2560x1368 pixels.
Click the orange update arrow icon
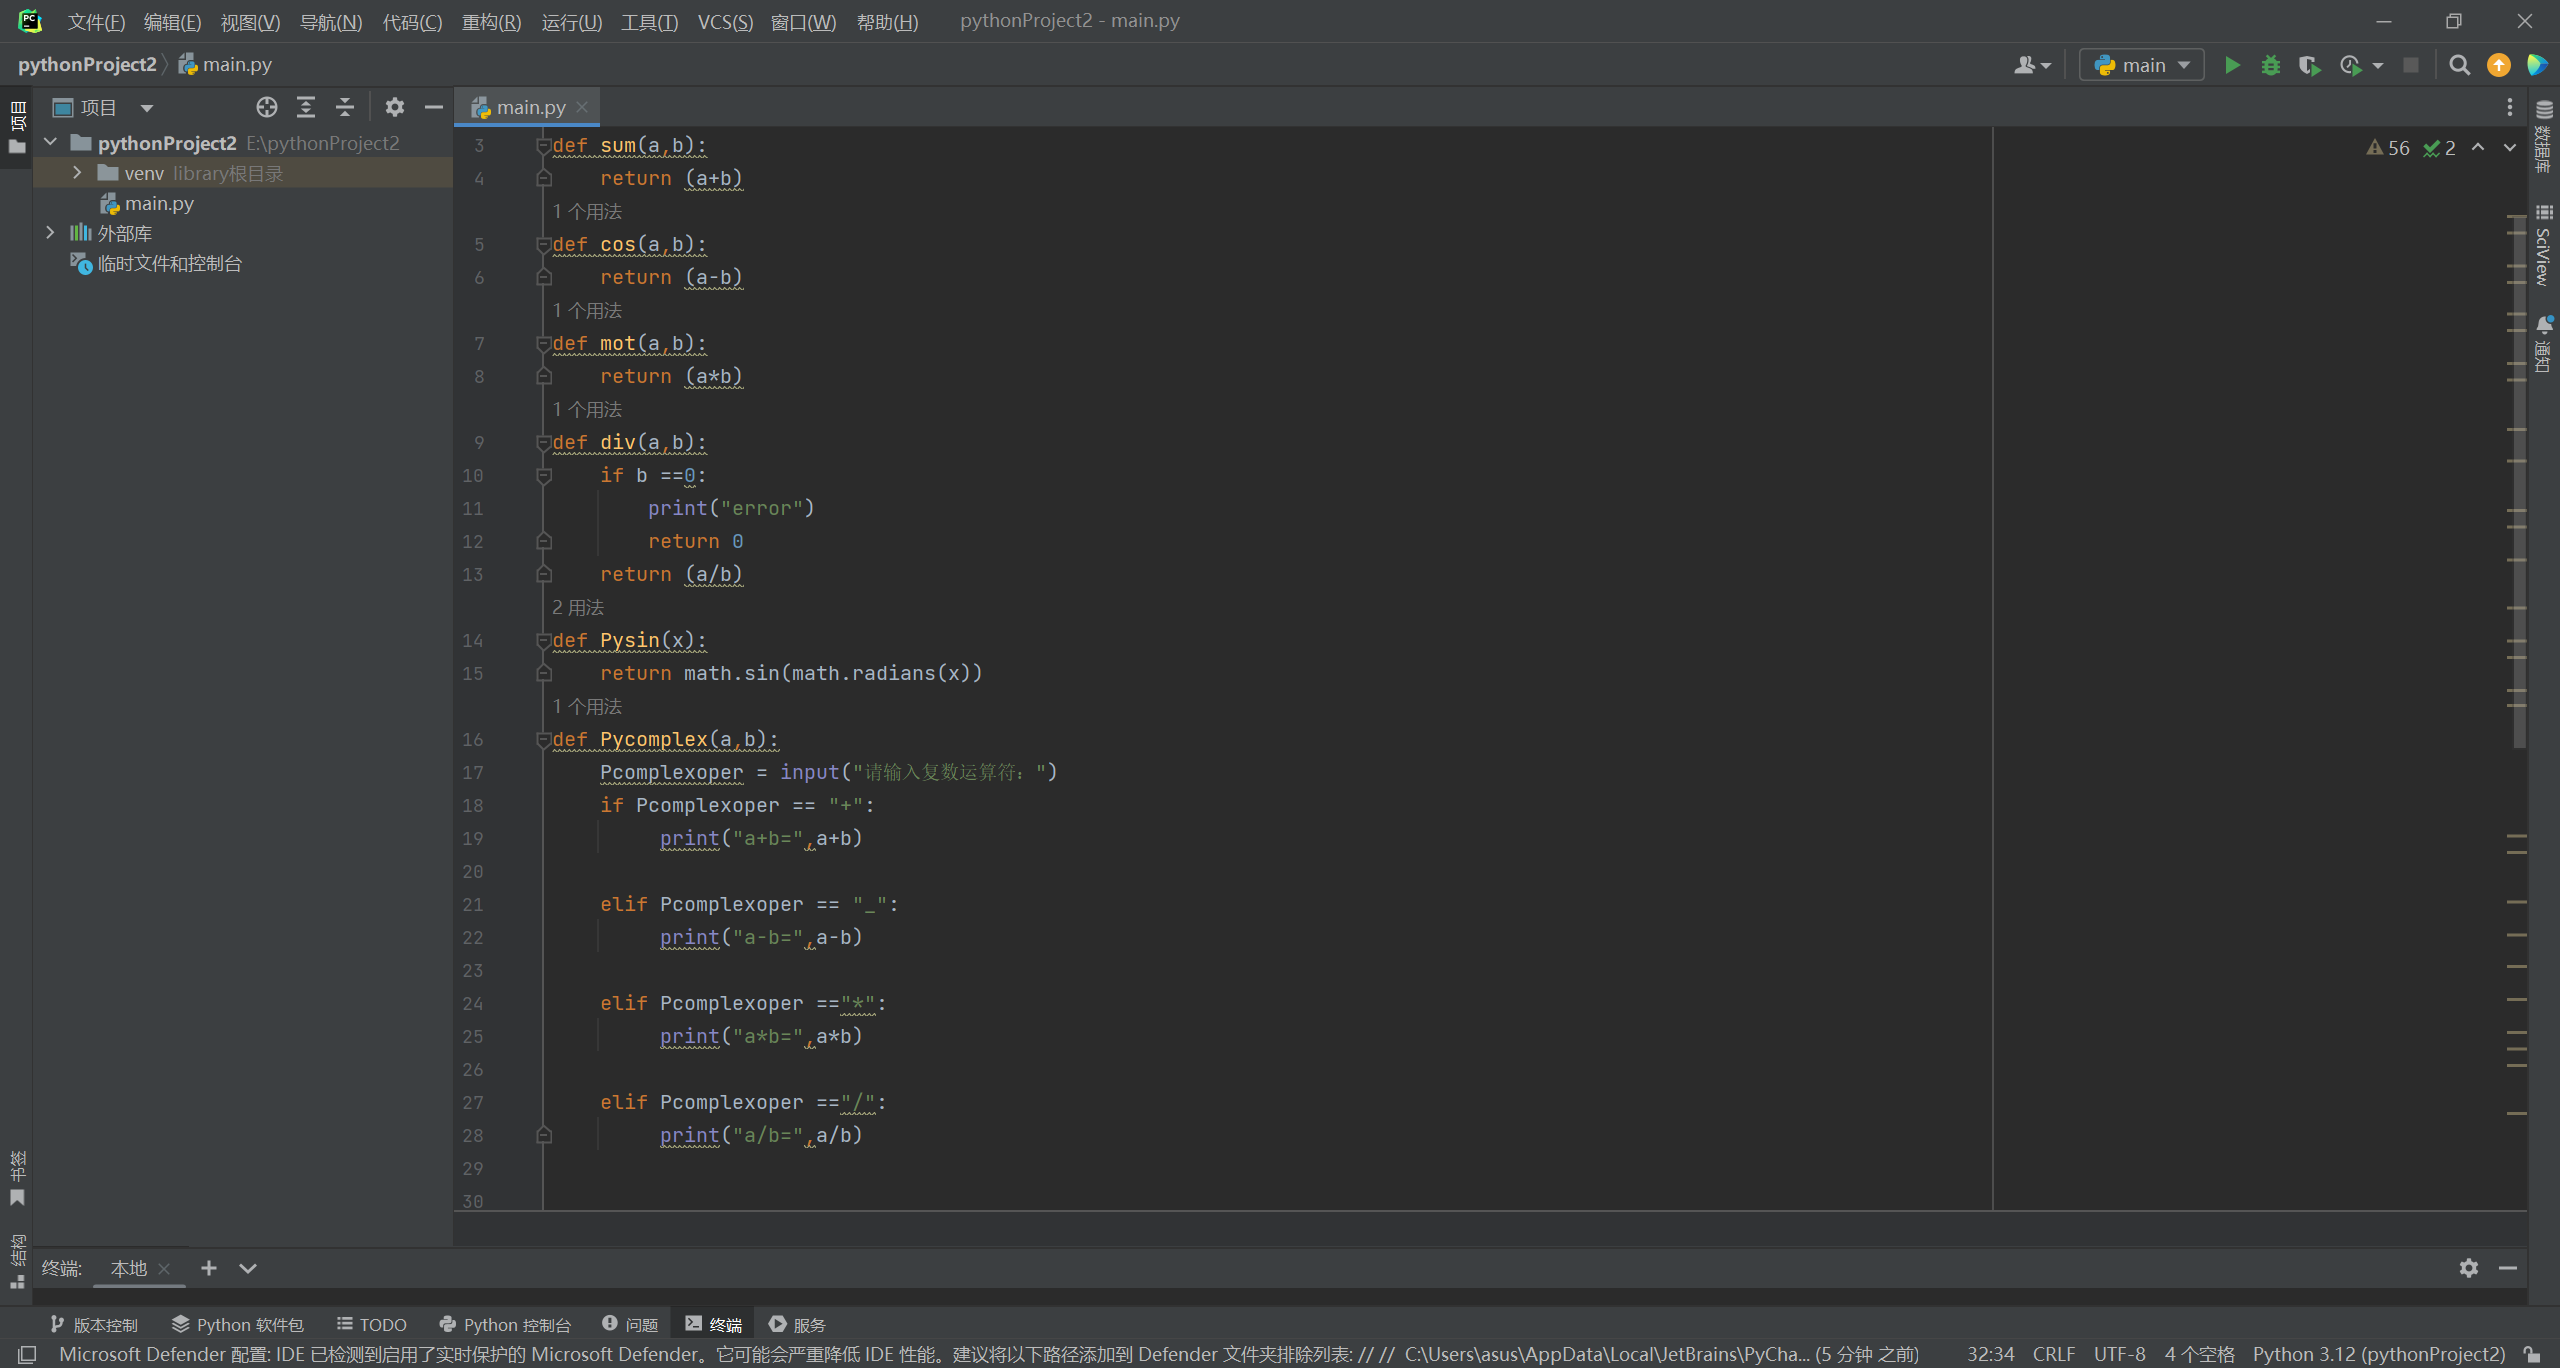pos(2498,65)
